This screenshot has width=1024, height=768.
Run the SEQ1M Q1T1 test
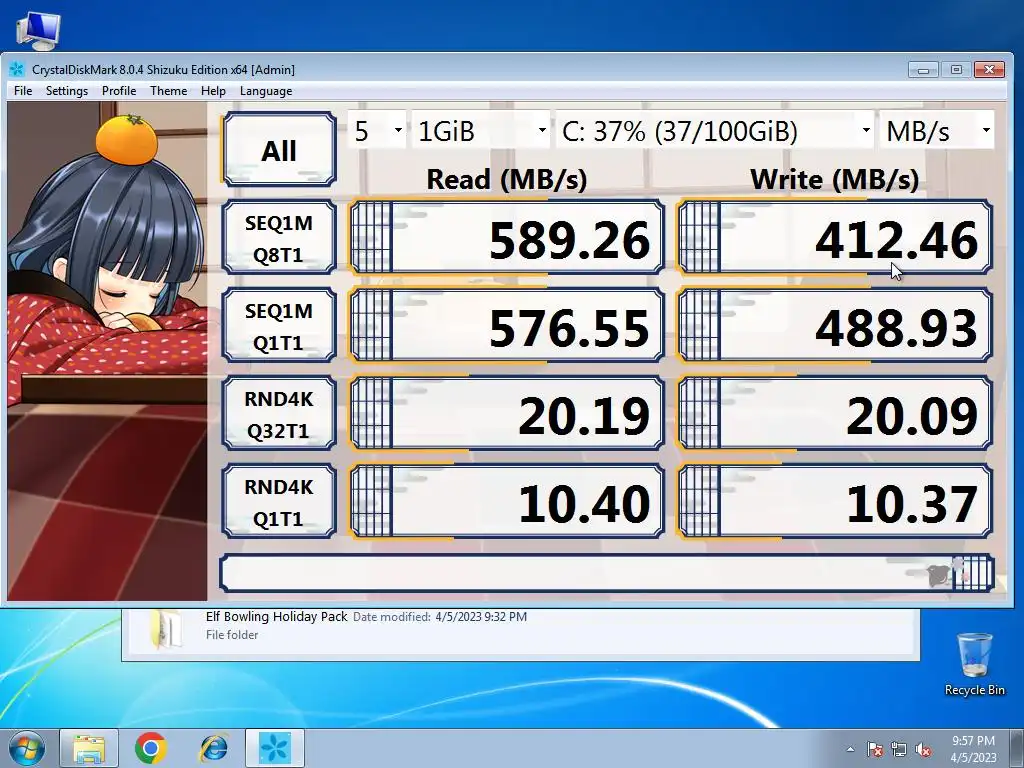[279, 326]
